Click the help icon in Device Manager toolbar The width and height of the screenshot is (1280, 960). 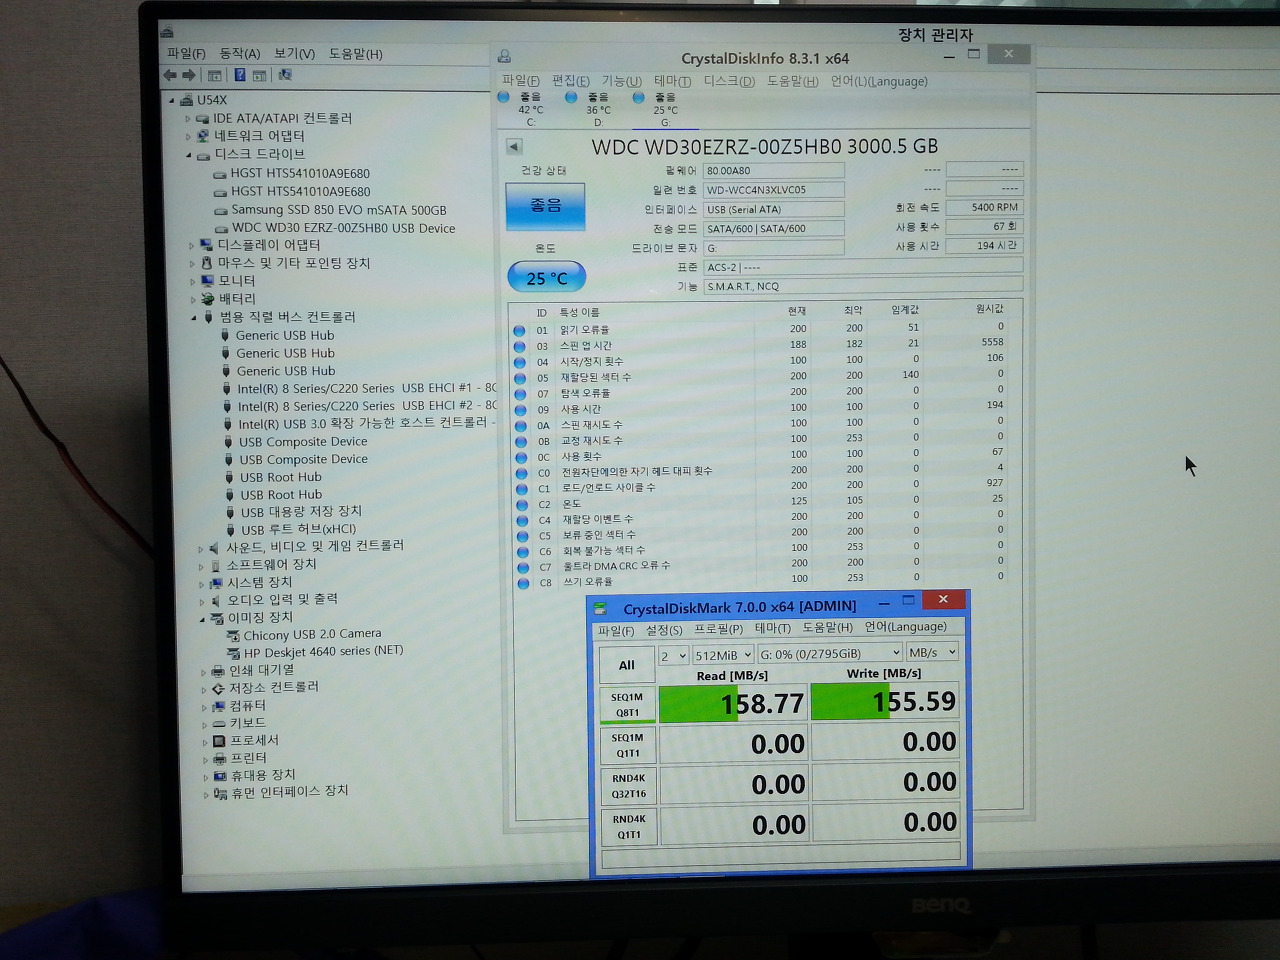coord(240,75)
